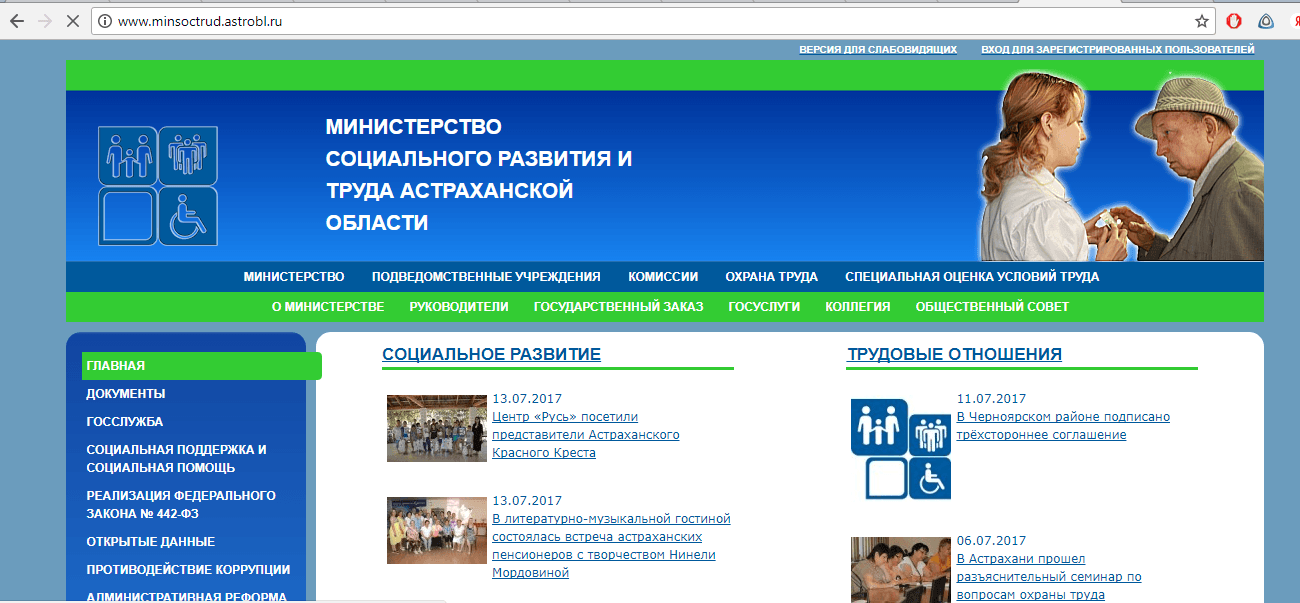Click ВЕРСИЯ ДЛЯ СЛАБОВИДЯЩИХ link
This screenshot has width=1300, height=603.
tap(877, 49)
